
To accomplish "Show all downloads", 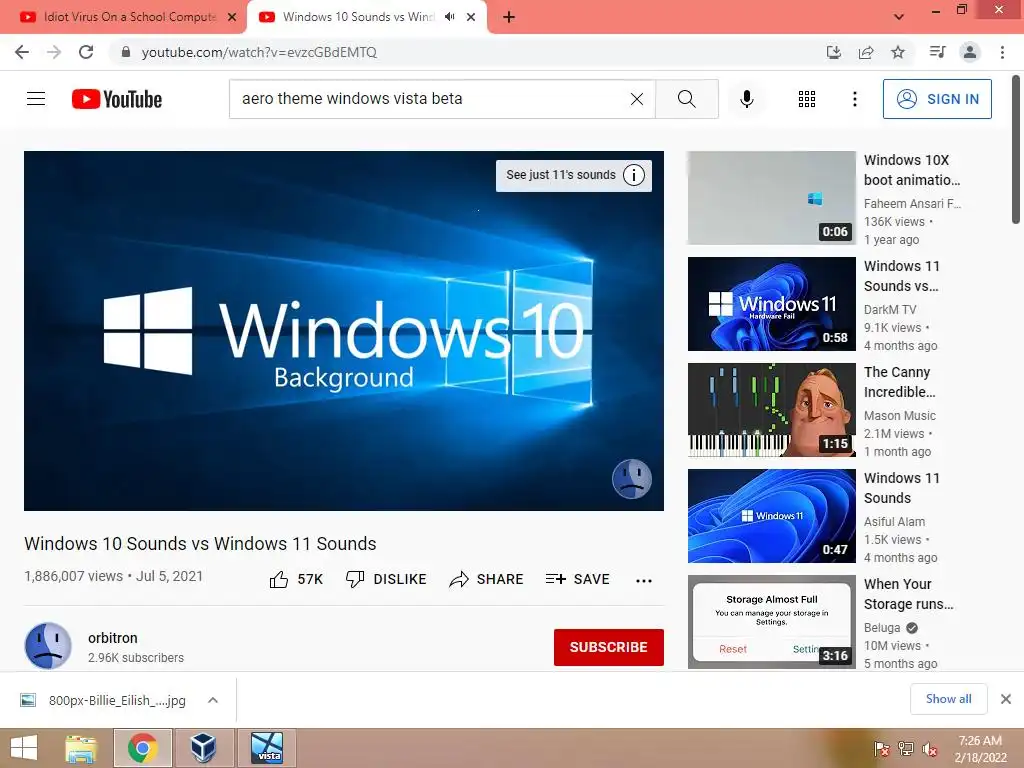I will coord(948,699).
